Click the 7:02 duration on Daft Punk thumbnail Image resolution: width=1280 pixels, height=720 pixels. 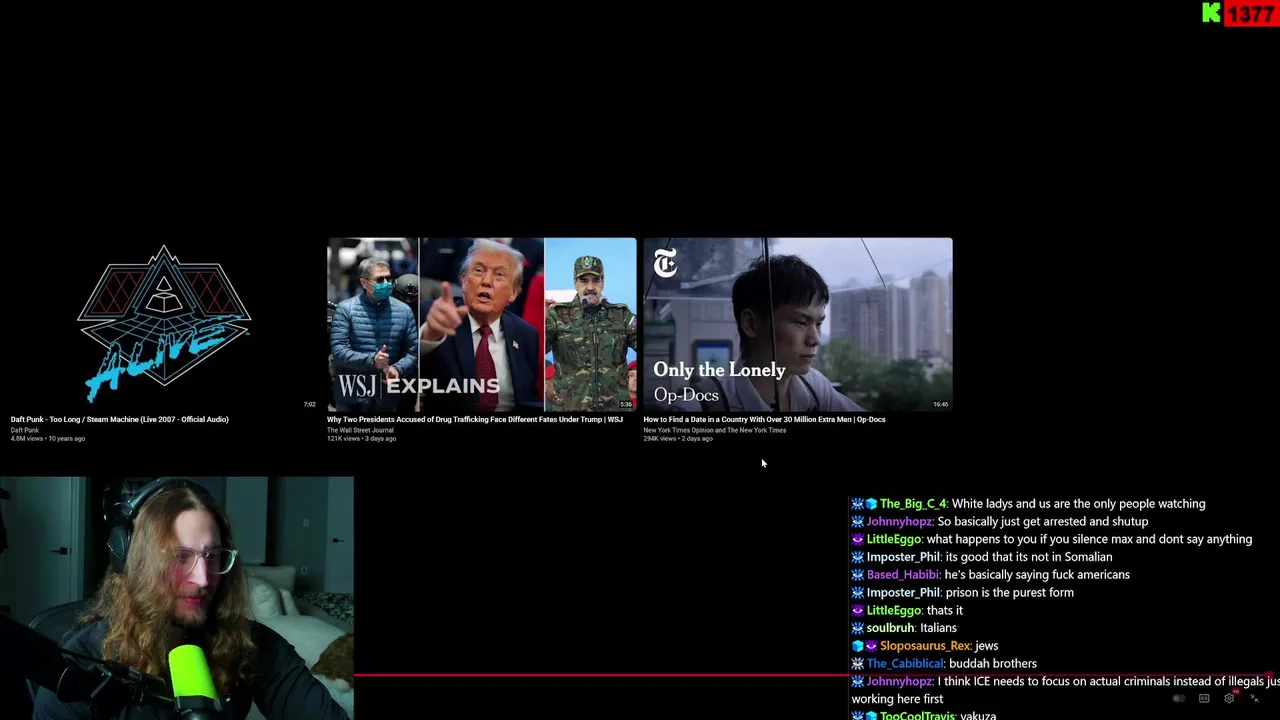[x=309, y=405]
